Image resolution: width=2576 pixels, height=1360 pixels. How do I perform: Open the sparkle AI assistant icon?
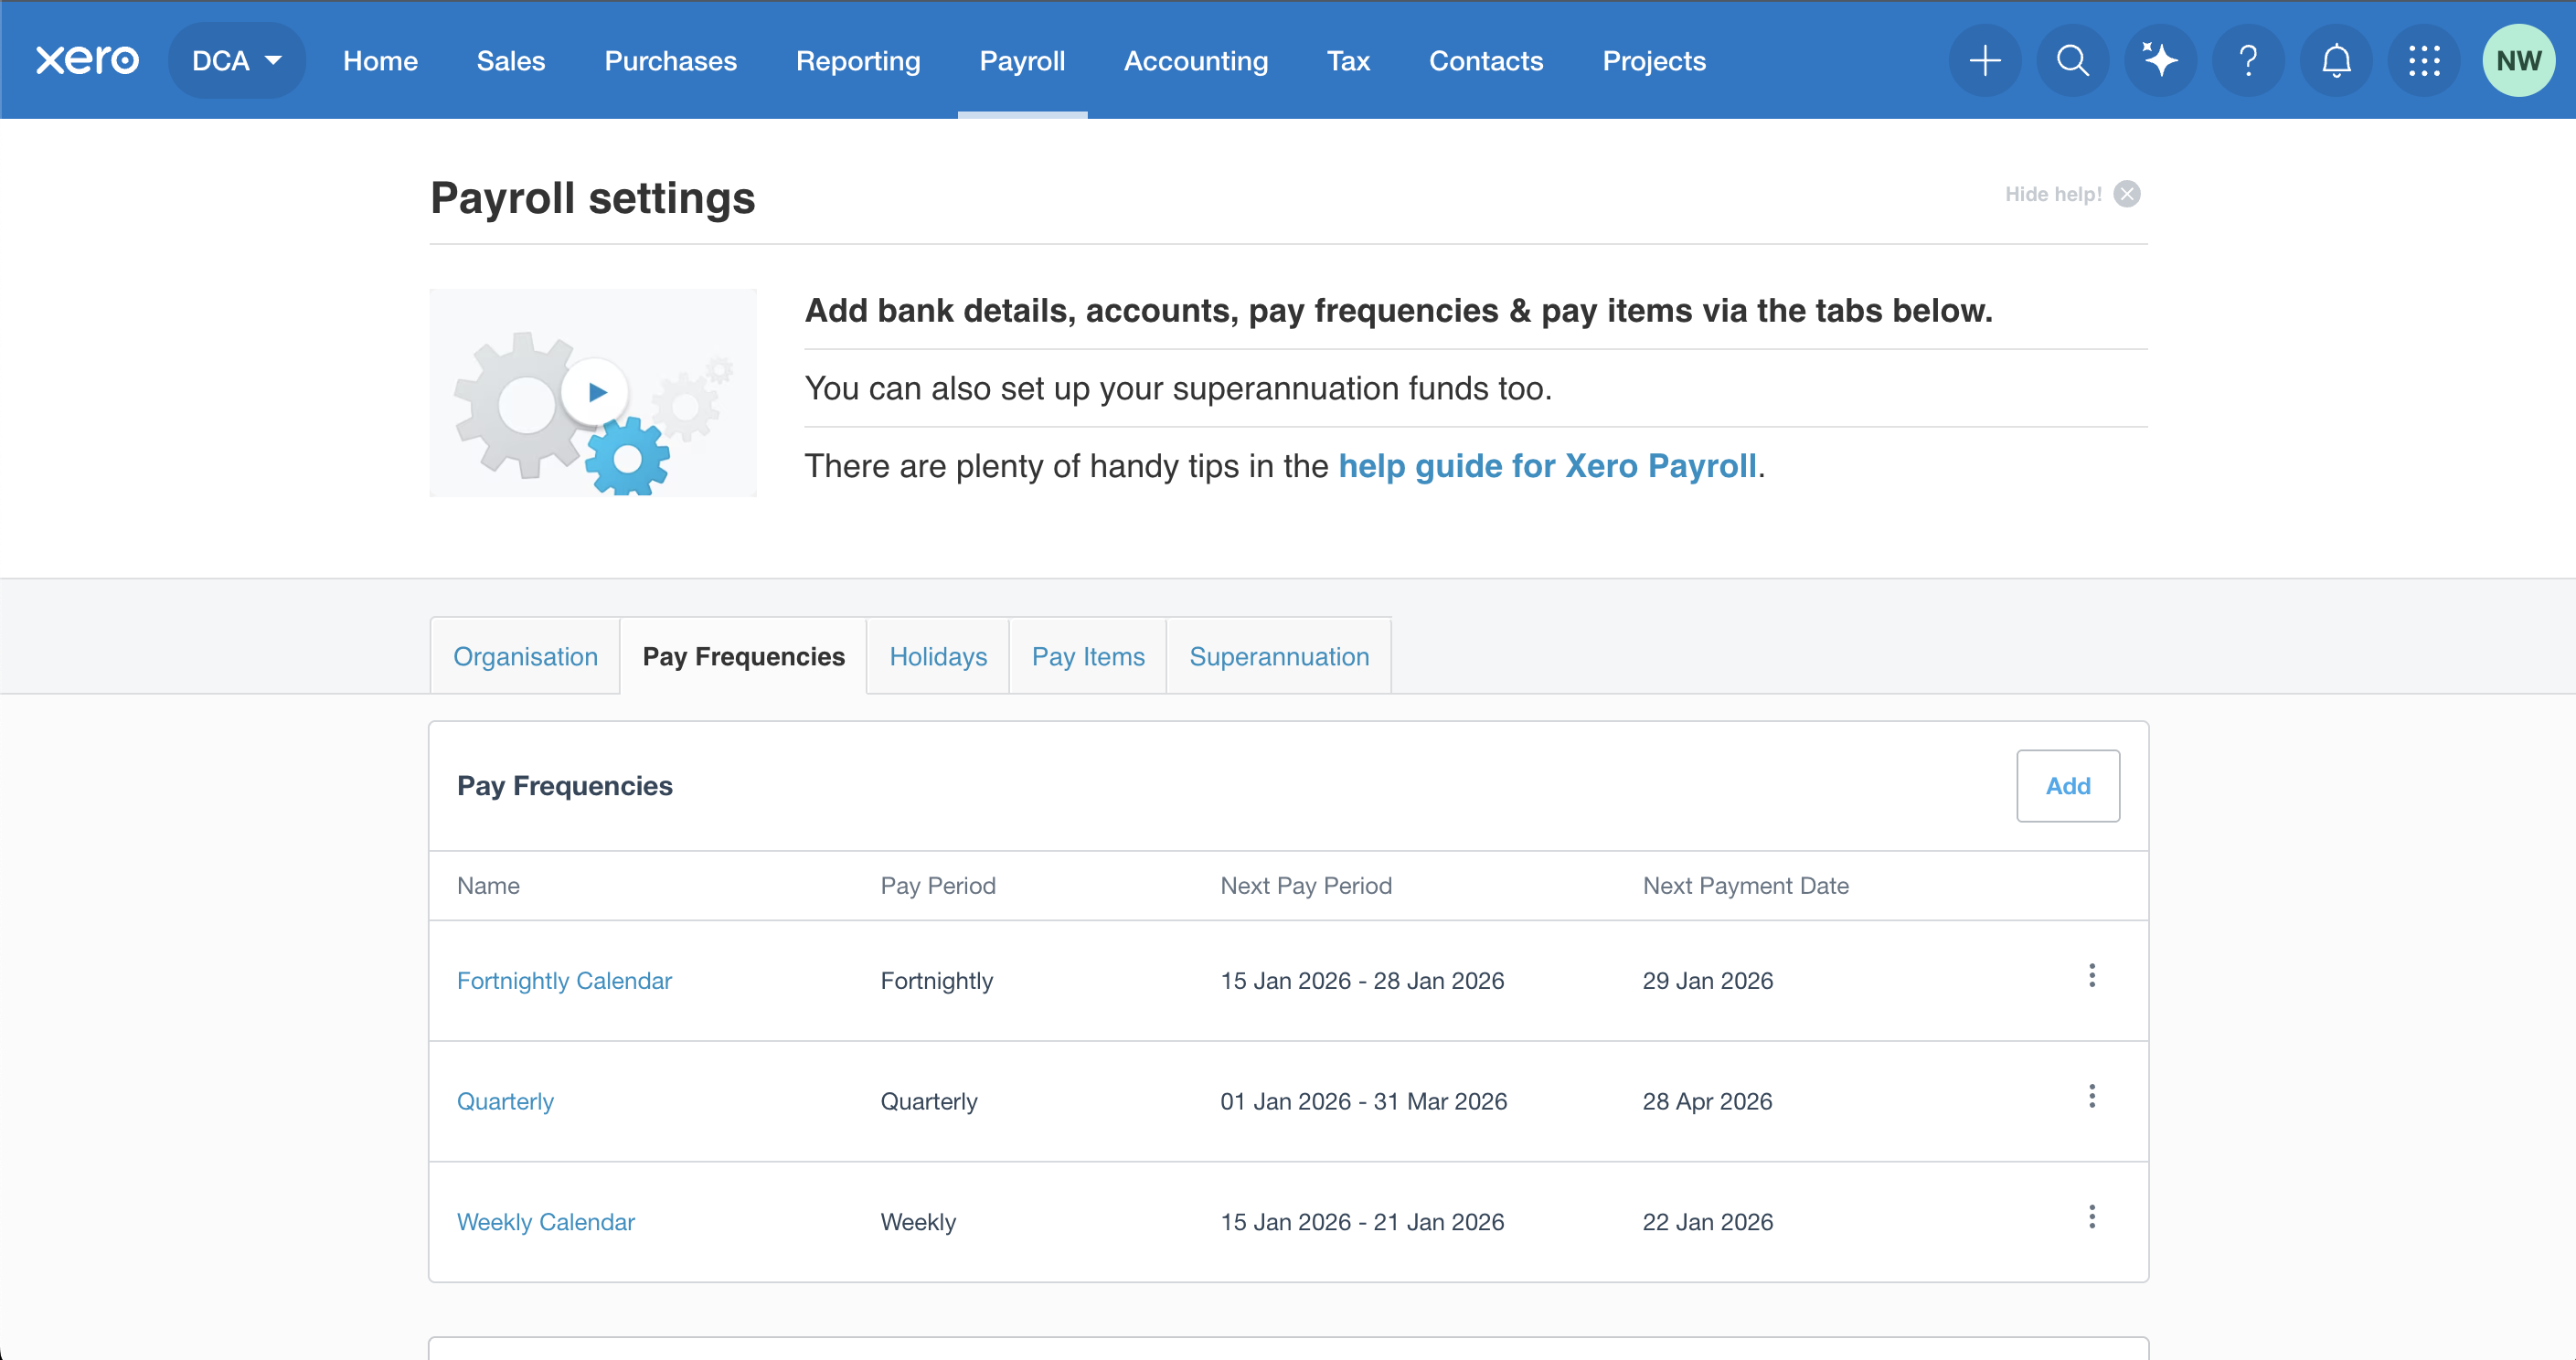2160,60
